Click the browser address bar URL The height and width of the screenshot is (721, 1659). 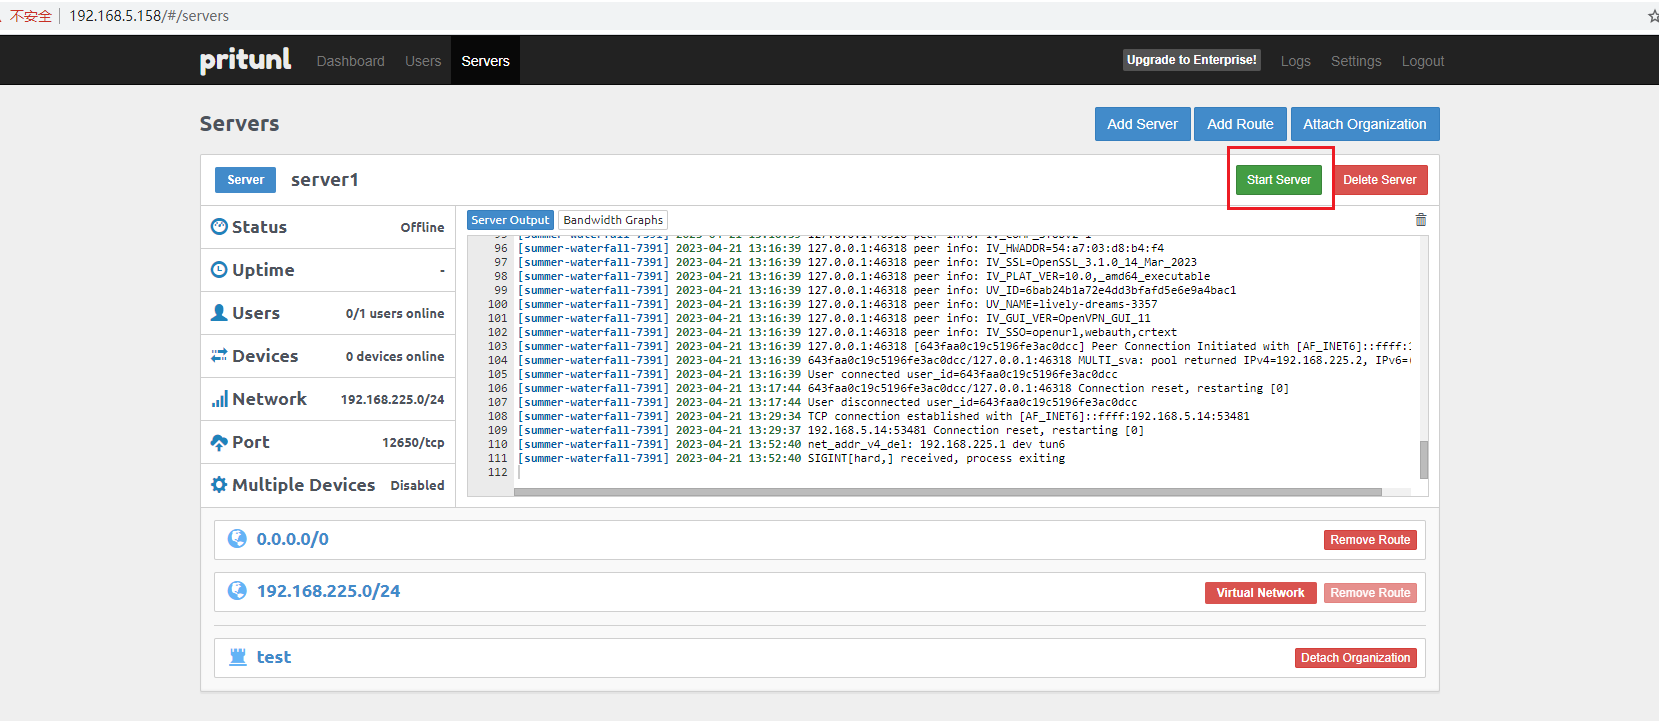[149, 16]
